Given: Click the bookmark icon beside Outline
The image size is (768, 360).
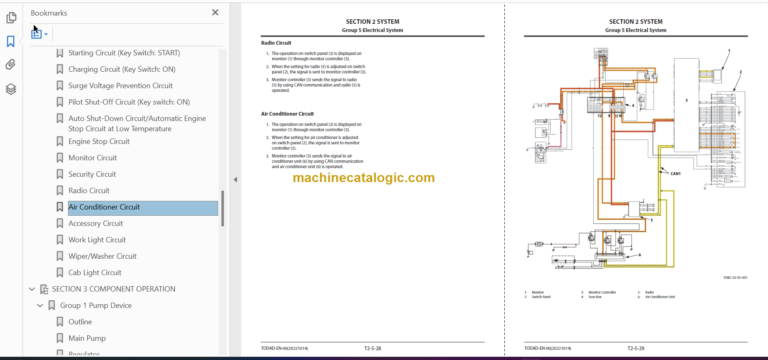Looking at the screenshot, I should [60, 322].
